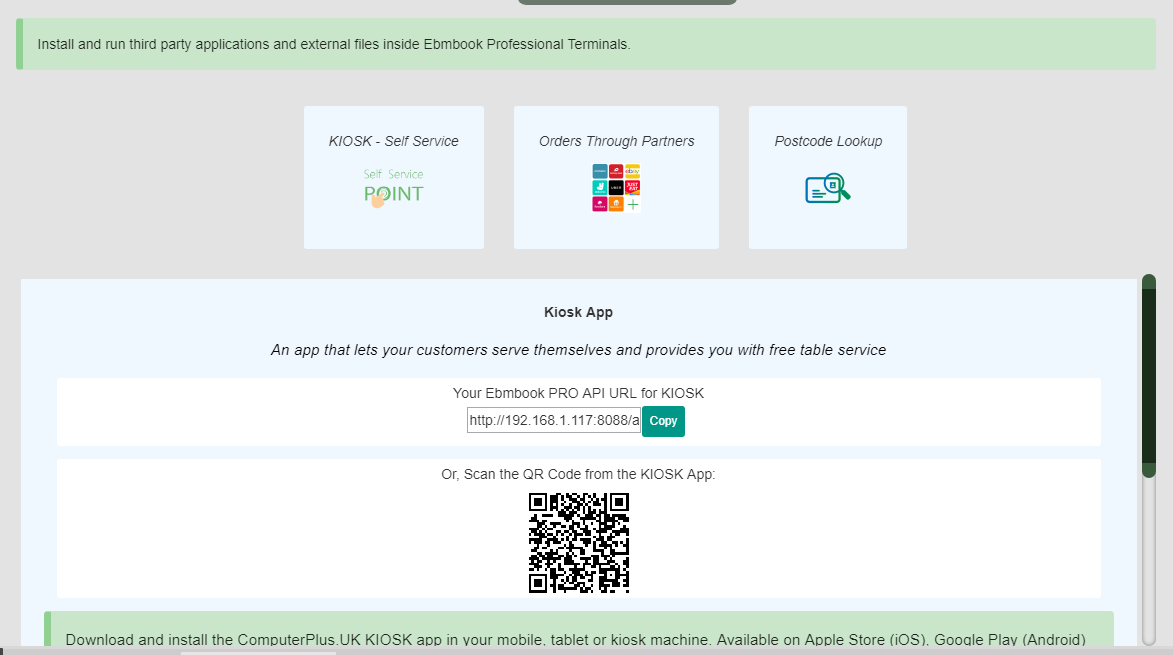Copy the Ebmbook PRO API URL
Viewport: 1173px width, 655px height.
663,421
